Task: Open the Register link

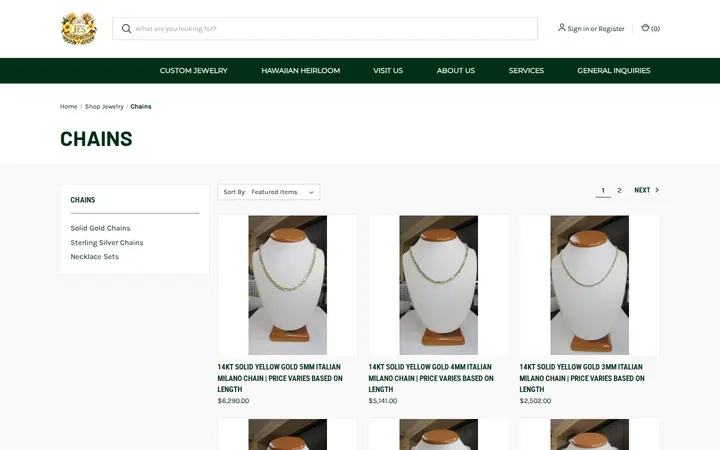Action: (611, 28)
